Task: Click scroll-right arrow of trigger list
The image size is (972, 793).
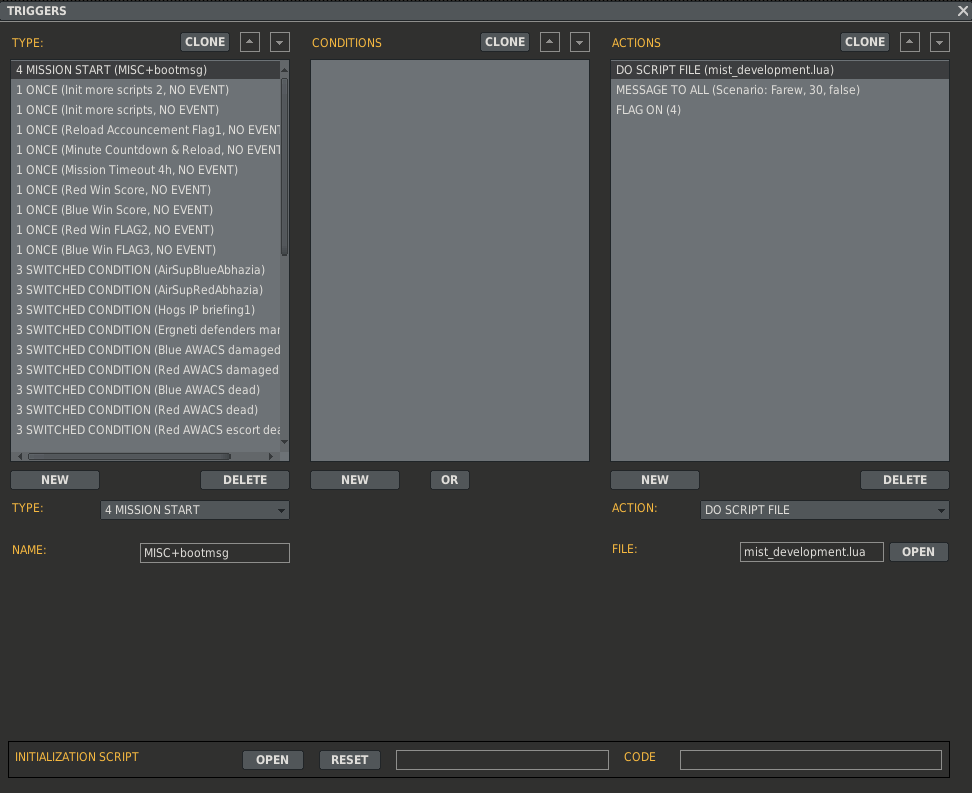Action: point(270,456)
